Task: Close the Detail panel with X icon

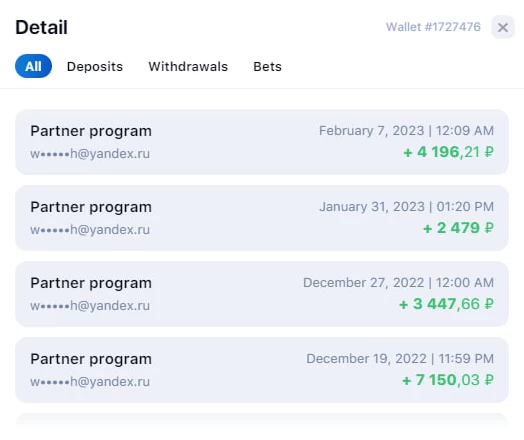Action: pos(503,27)
